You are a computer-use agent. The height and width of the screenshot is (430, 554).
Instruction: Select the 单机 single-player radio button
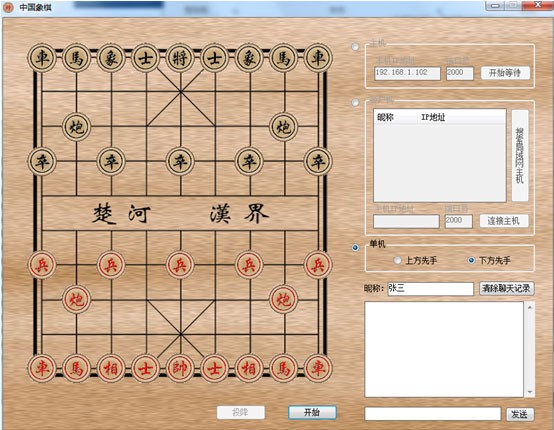tap(355, 248)
